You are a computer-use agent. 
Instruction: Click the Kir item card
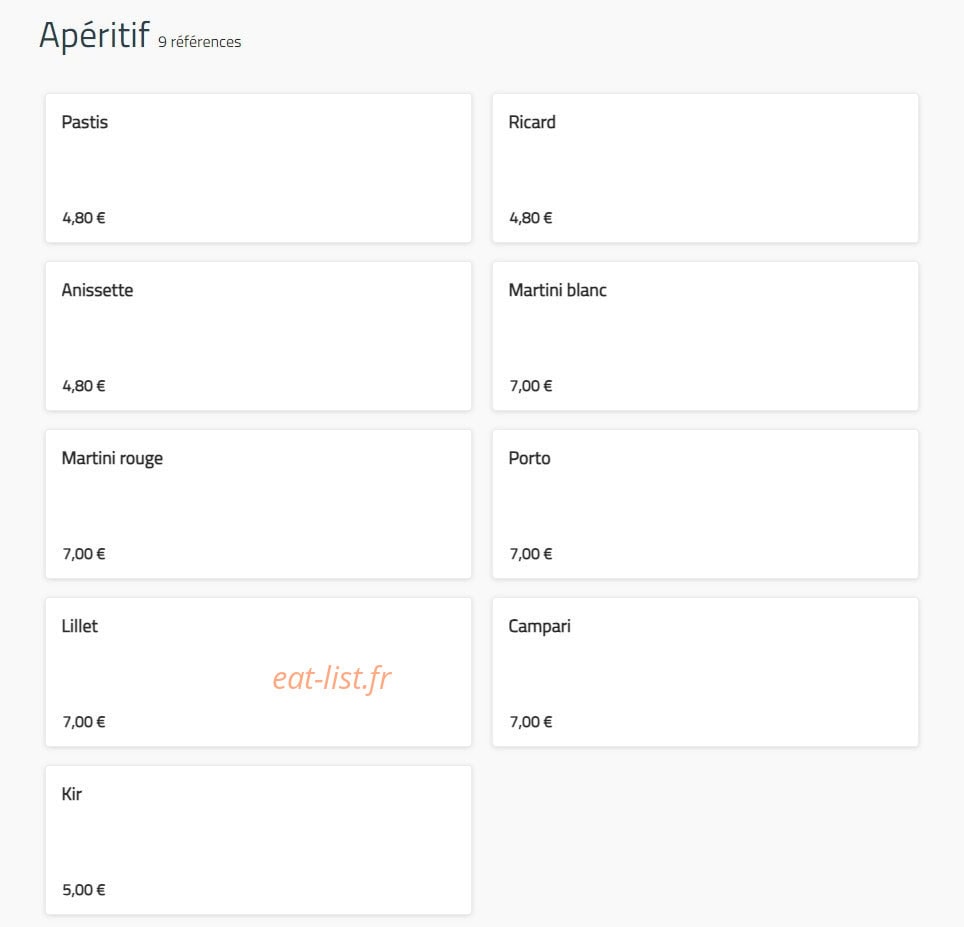click(258, 840)
